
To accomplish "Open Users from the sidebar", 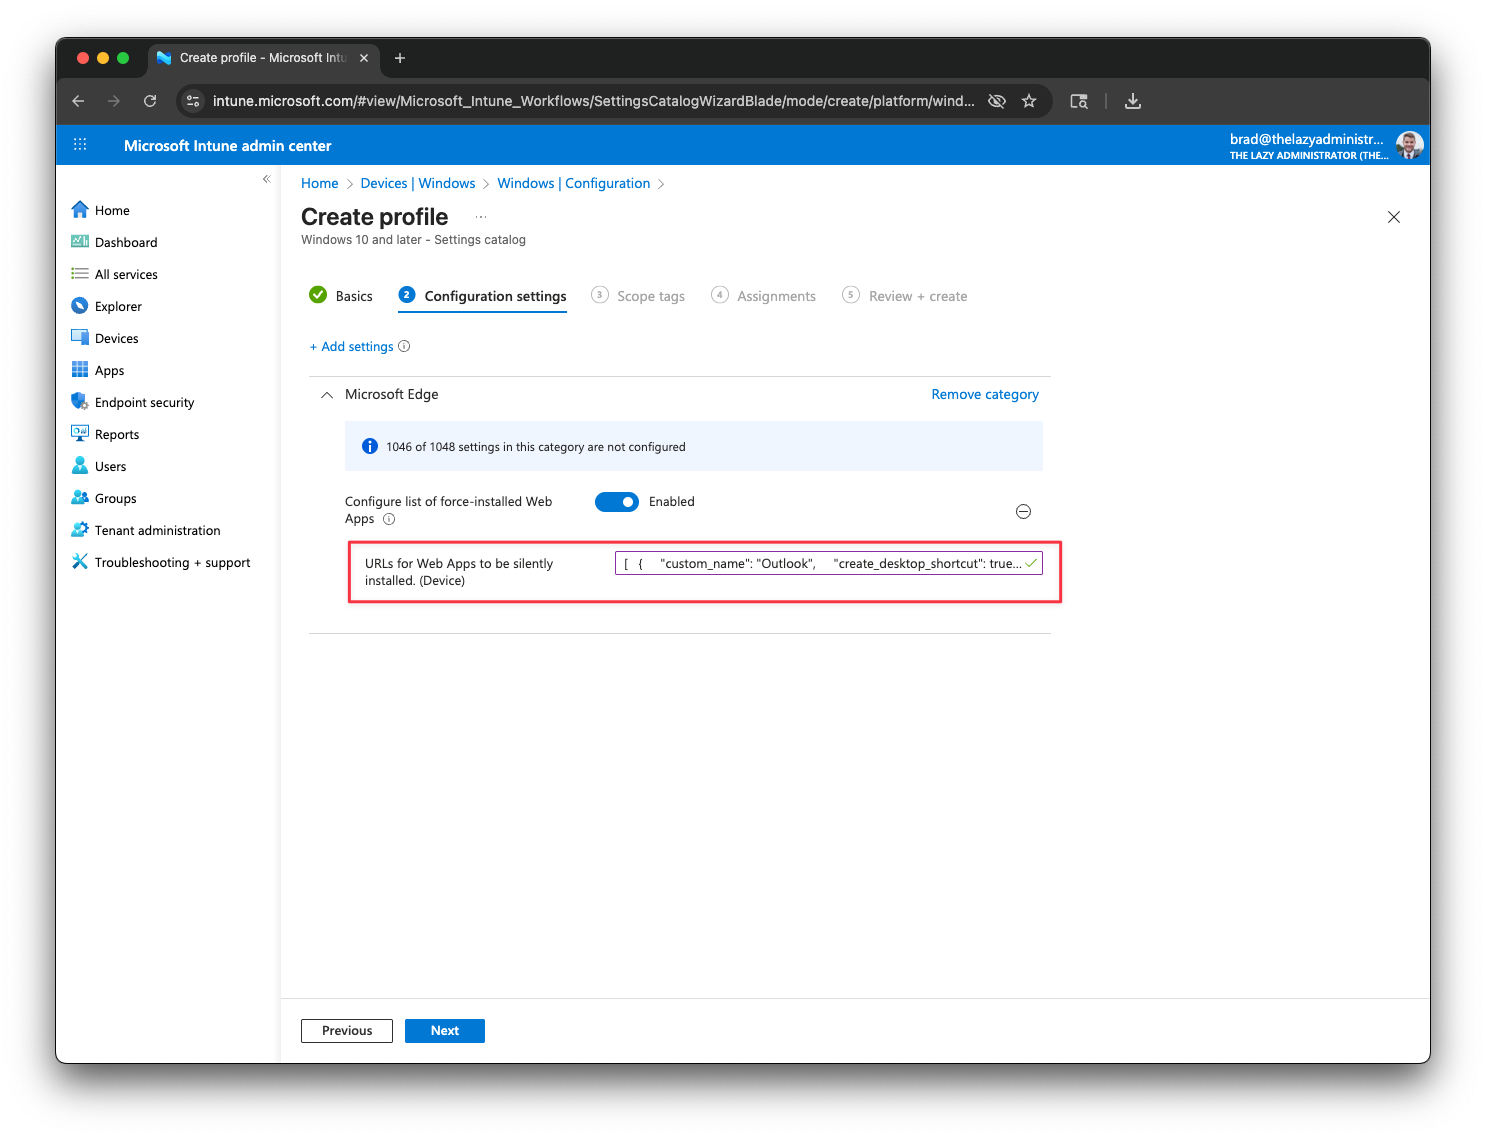I will coord(111,466).
